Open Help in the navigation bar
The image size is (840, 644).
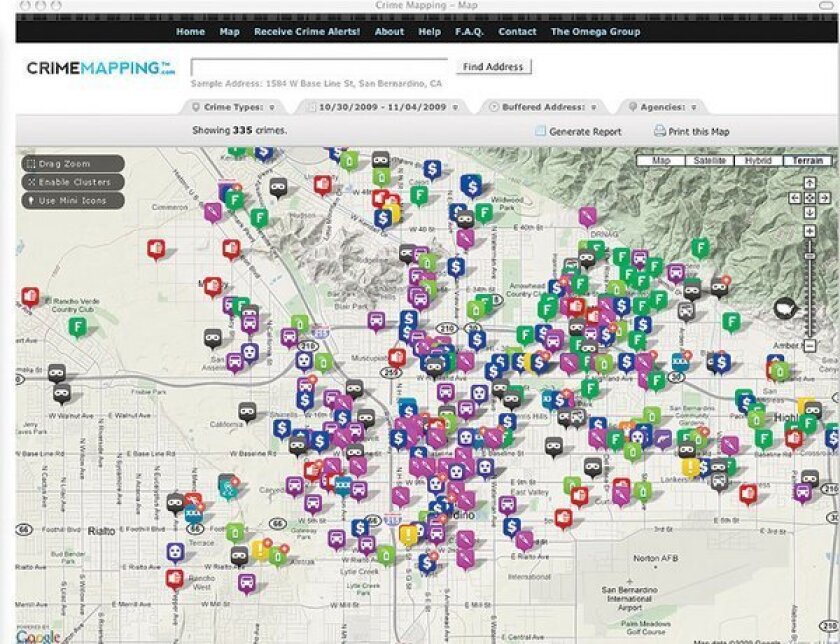[430, 32]
